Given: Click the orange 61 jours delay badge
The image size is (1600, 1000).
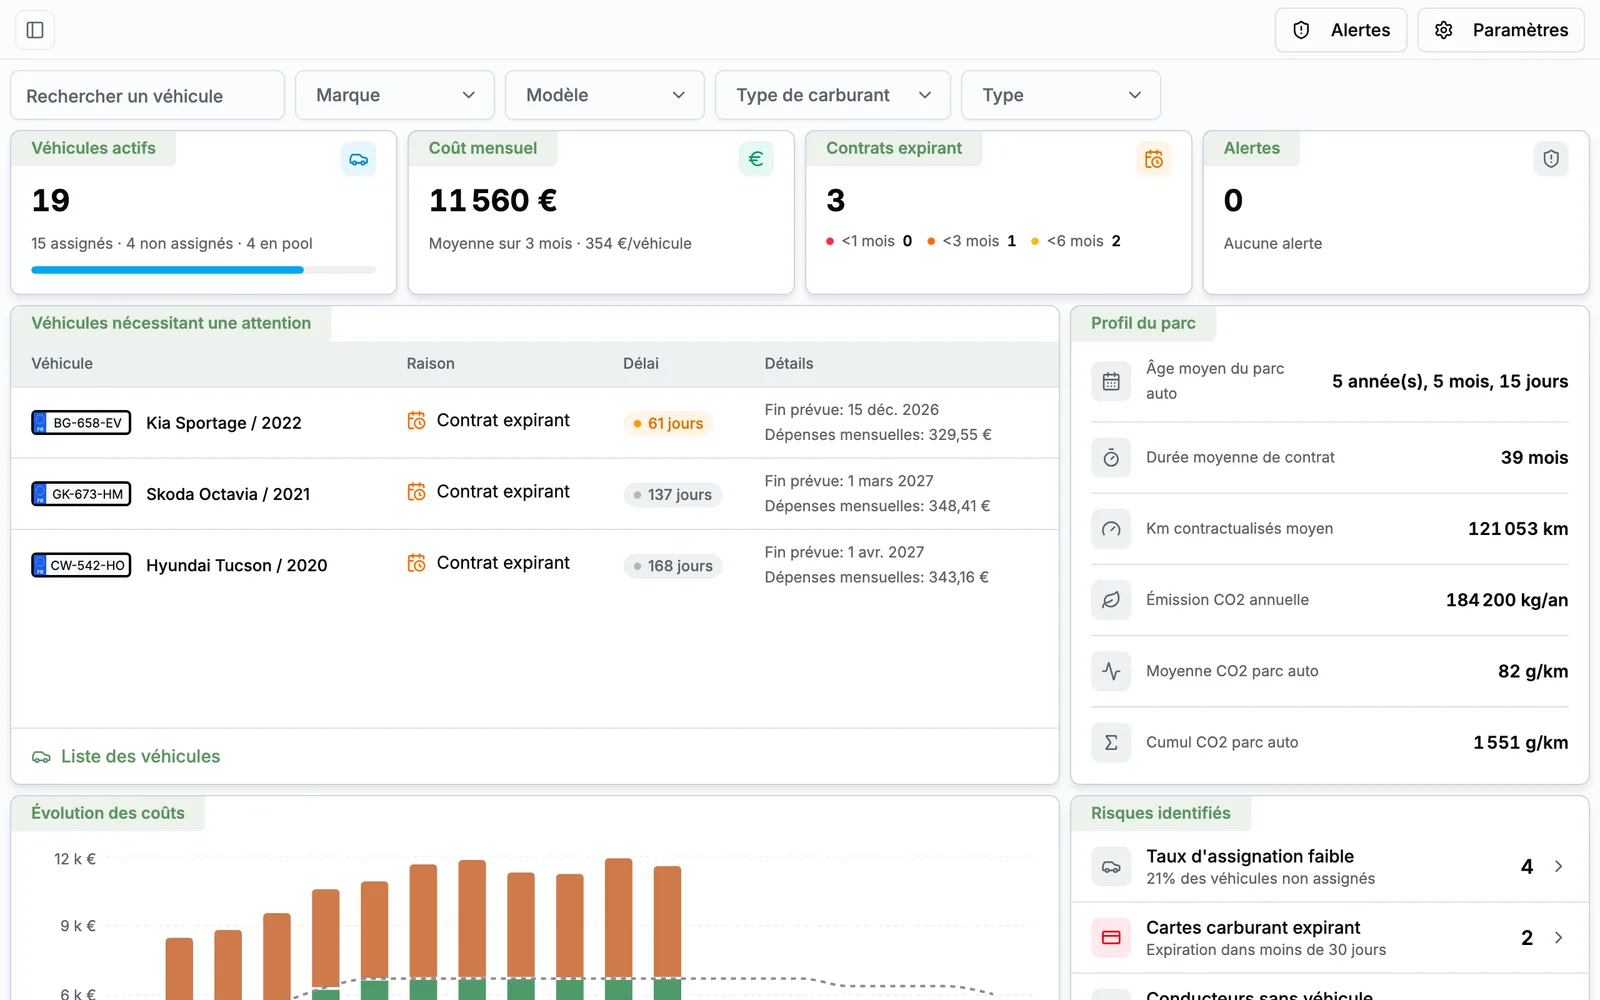Looking at the screenshot, I should click(x=668, y=424).
